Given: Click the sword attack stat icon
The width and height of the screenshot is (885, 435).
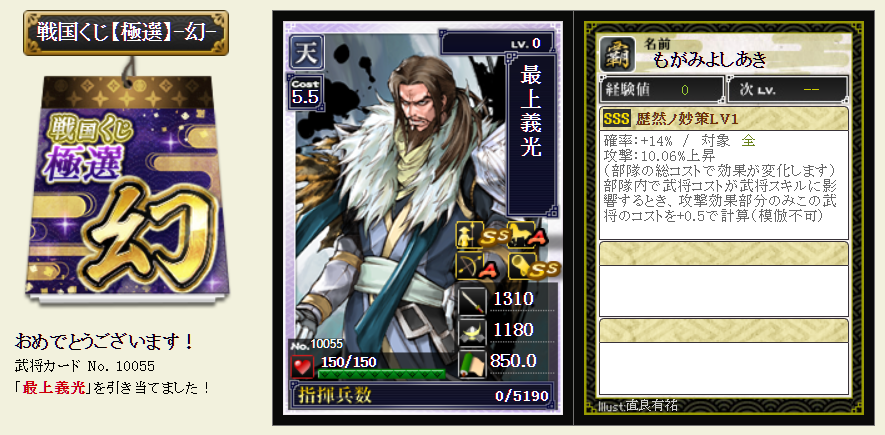Looking at the screenshot, I should 473,301.
